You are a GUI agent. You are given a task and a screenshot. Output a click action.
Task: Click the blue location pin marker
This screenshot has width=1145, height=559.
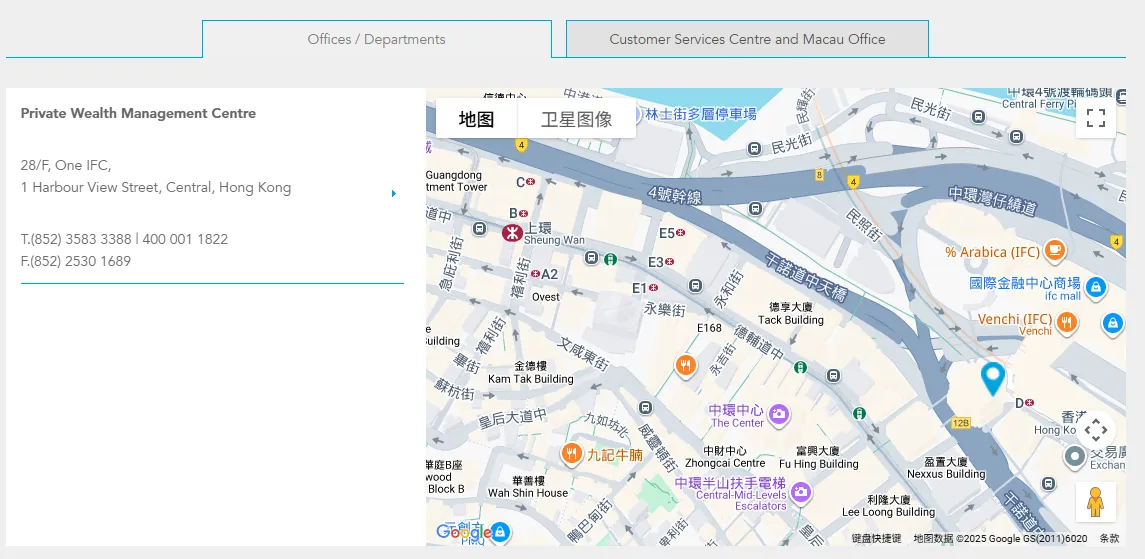coord(992,378)
